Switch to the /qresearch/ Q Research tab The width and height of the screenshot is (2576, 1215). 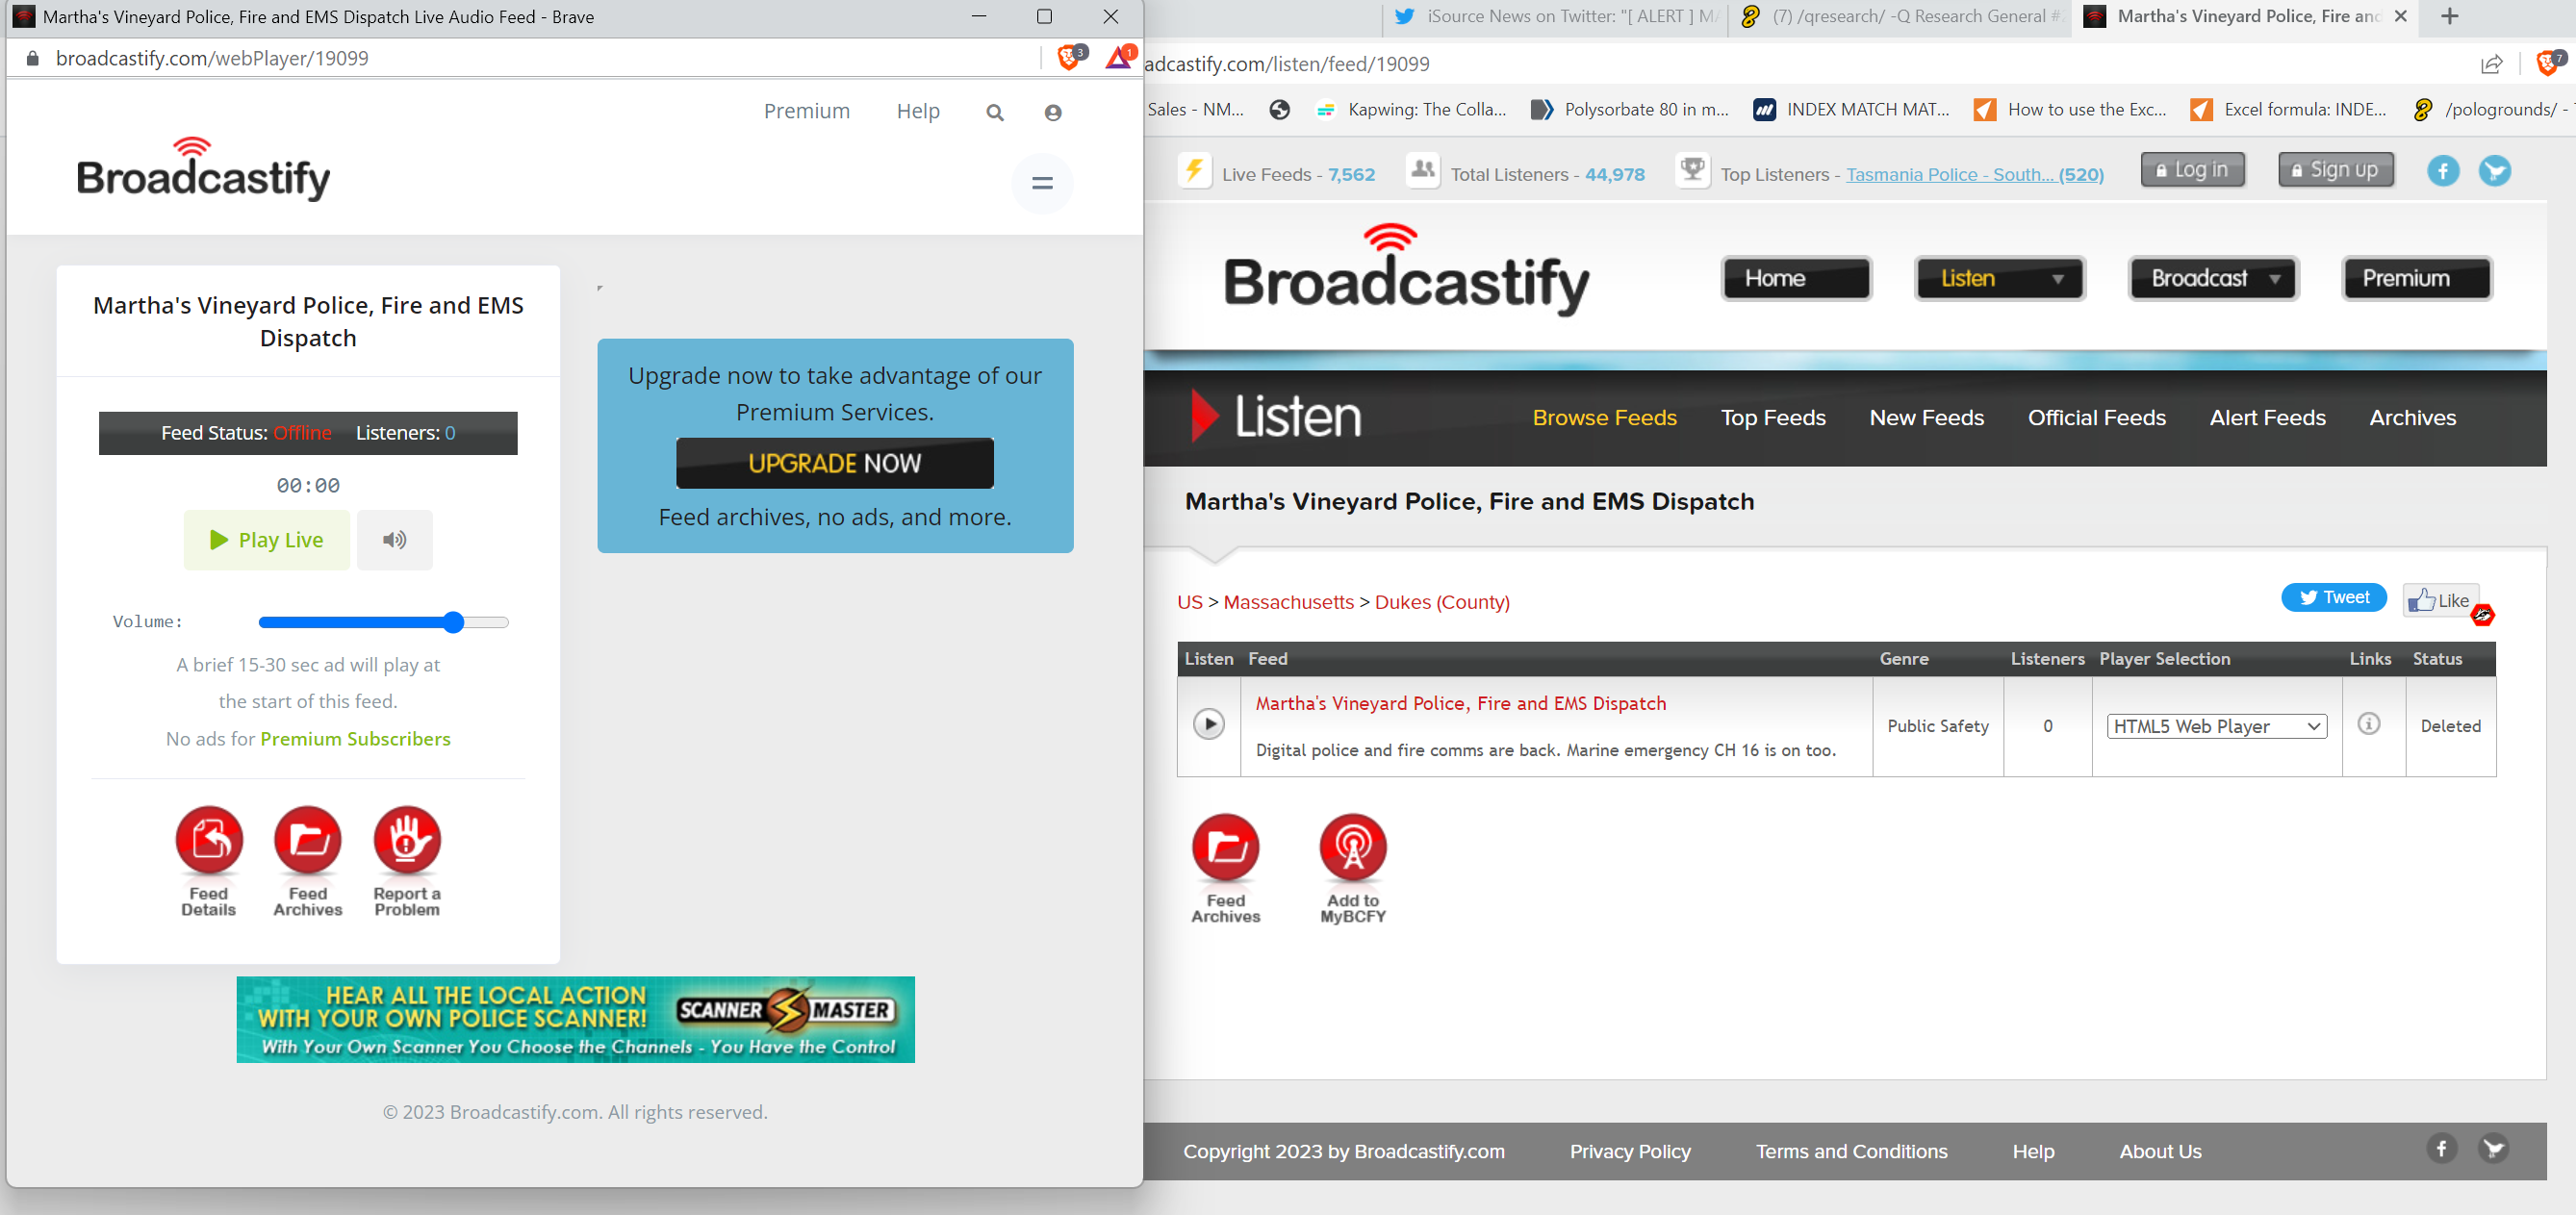coord(1900,17)
